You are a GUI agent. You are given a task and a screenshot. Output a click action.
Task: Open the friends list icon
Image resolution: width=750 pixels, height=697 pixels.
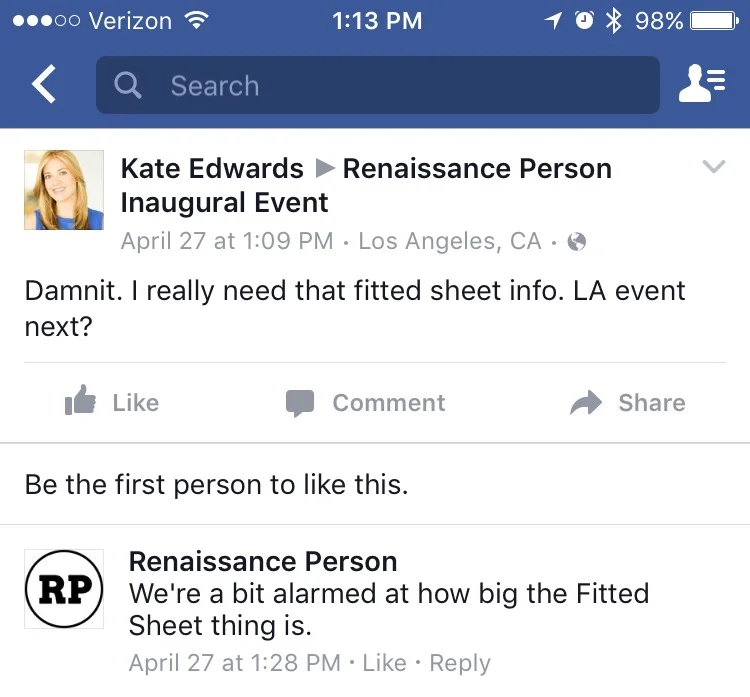click(x=702, y=84)
